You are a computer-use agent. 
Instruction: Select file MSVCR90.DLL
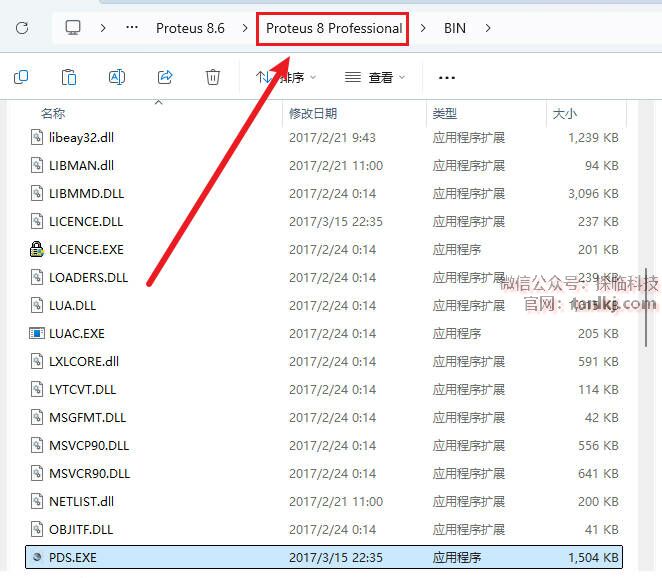(x=324, y=473)
